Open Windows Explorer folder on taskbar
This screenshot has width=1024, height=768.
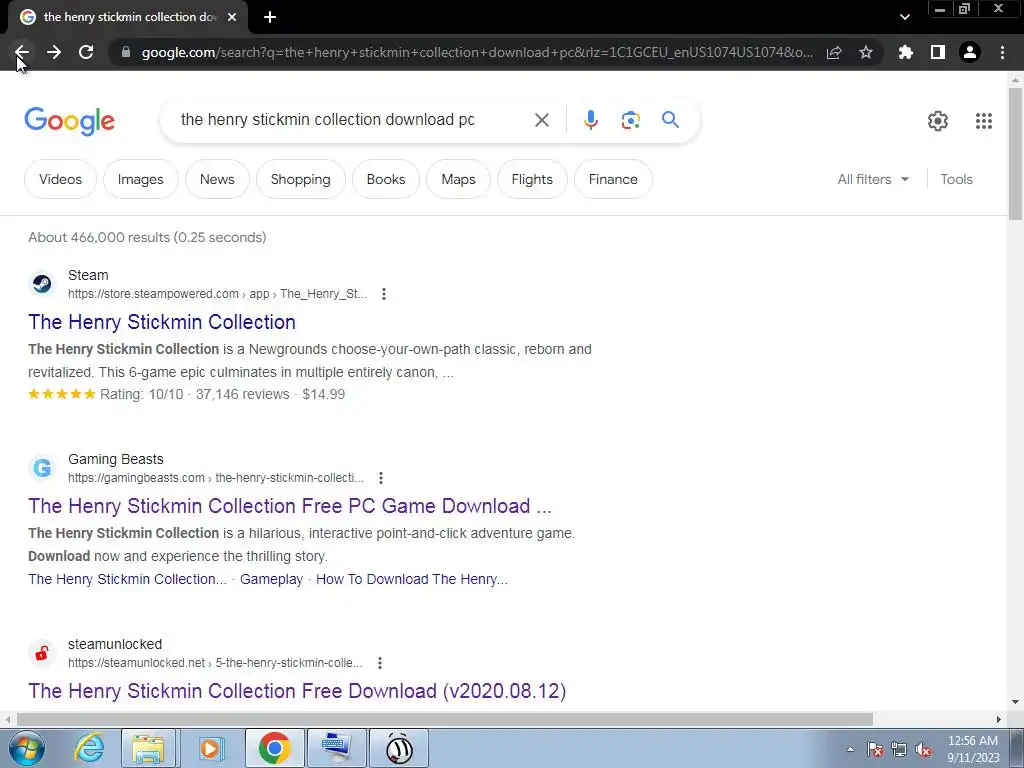click(x=148, y=748)
